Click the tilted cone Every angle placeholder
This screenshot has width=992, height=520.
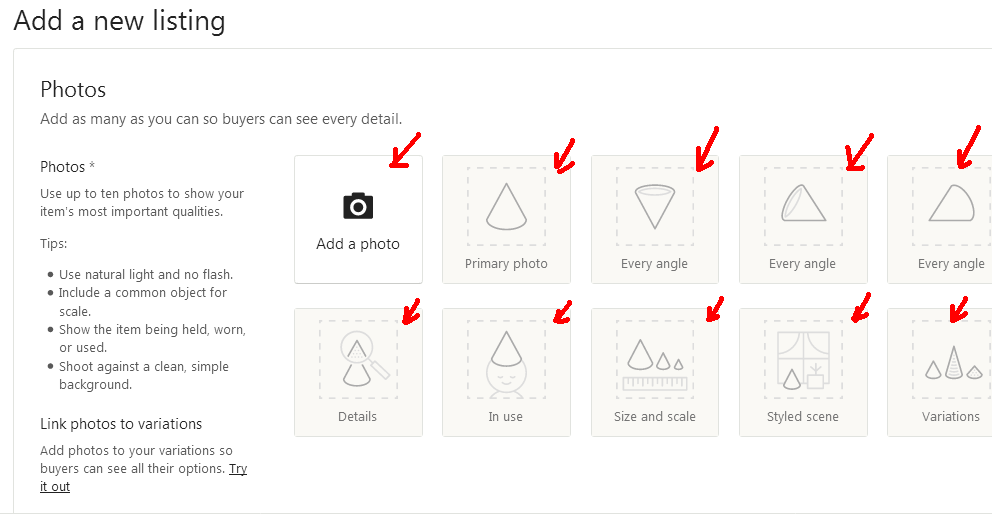803,203
